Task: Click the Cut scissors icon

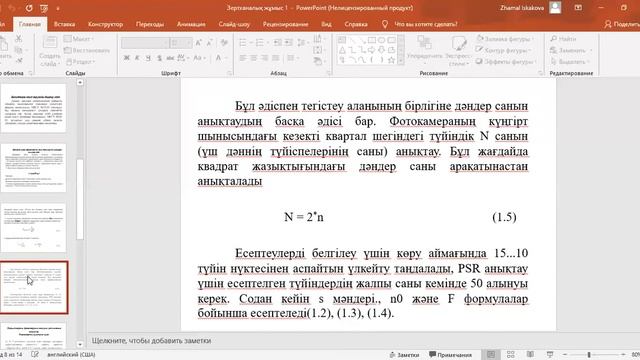Action: [18, 39]
